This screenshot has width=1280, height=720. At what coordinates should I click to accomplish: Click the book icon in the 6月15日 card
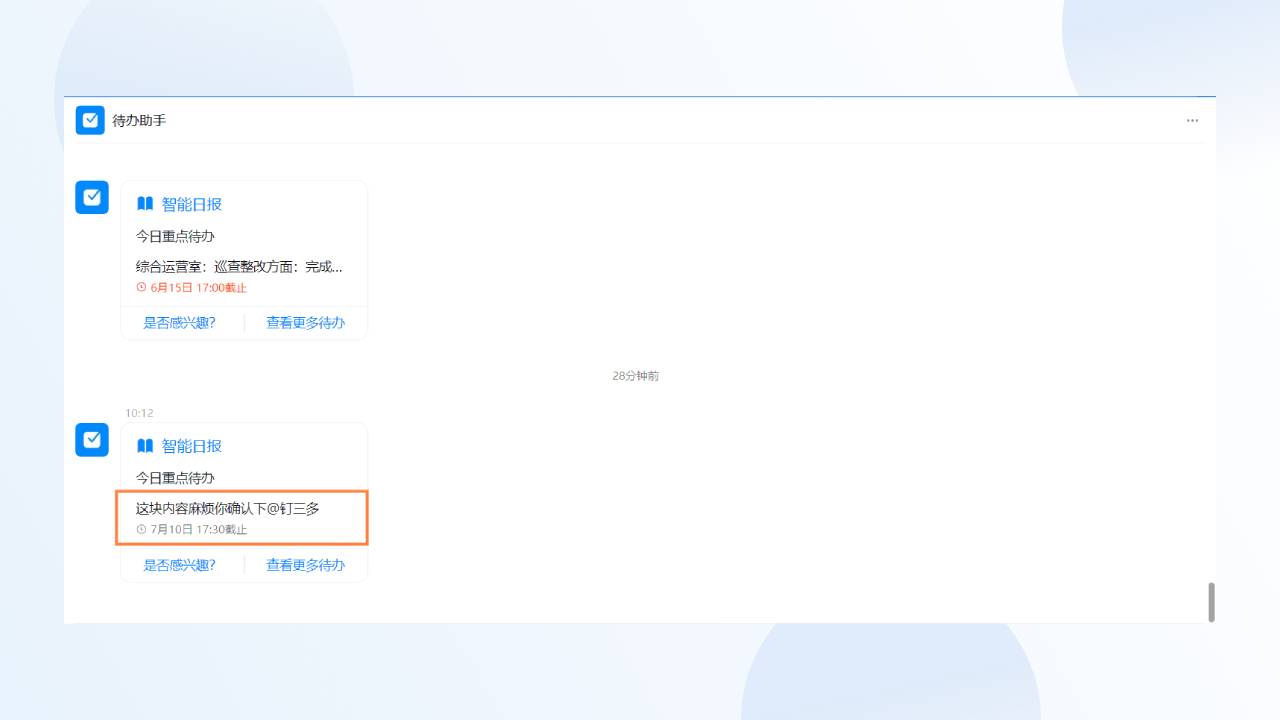145,204
